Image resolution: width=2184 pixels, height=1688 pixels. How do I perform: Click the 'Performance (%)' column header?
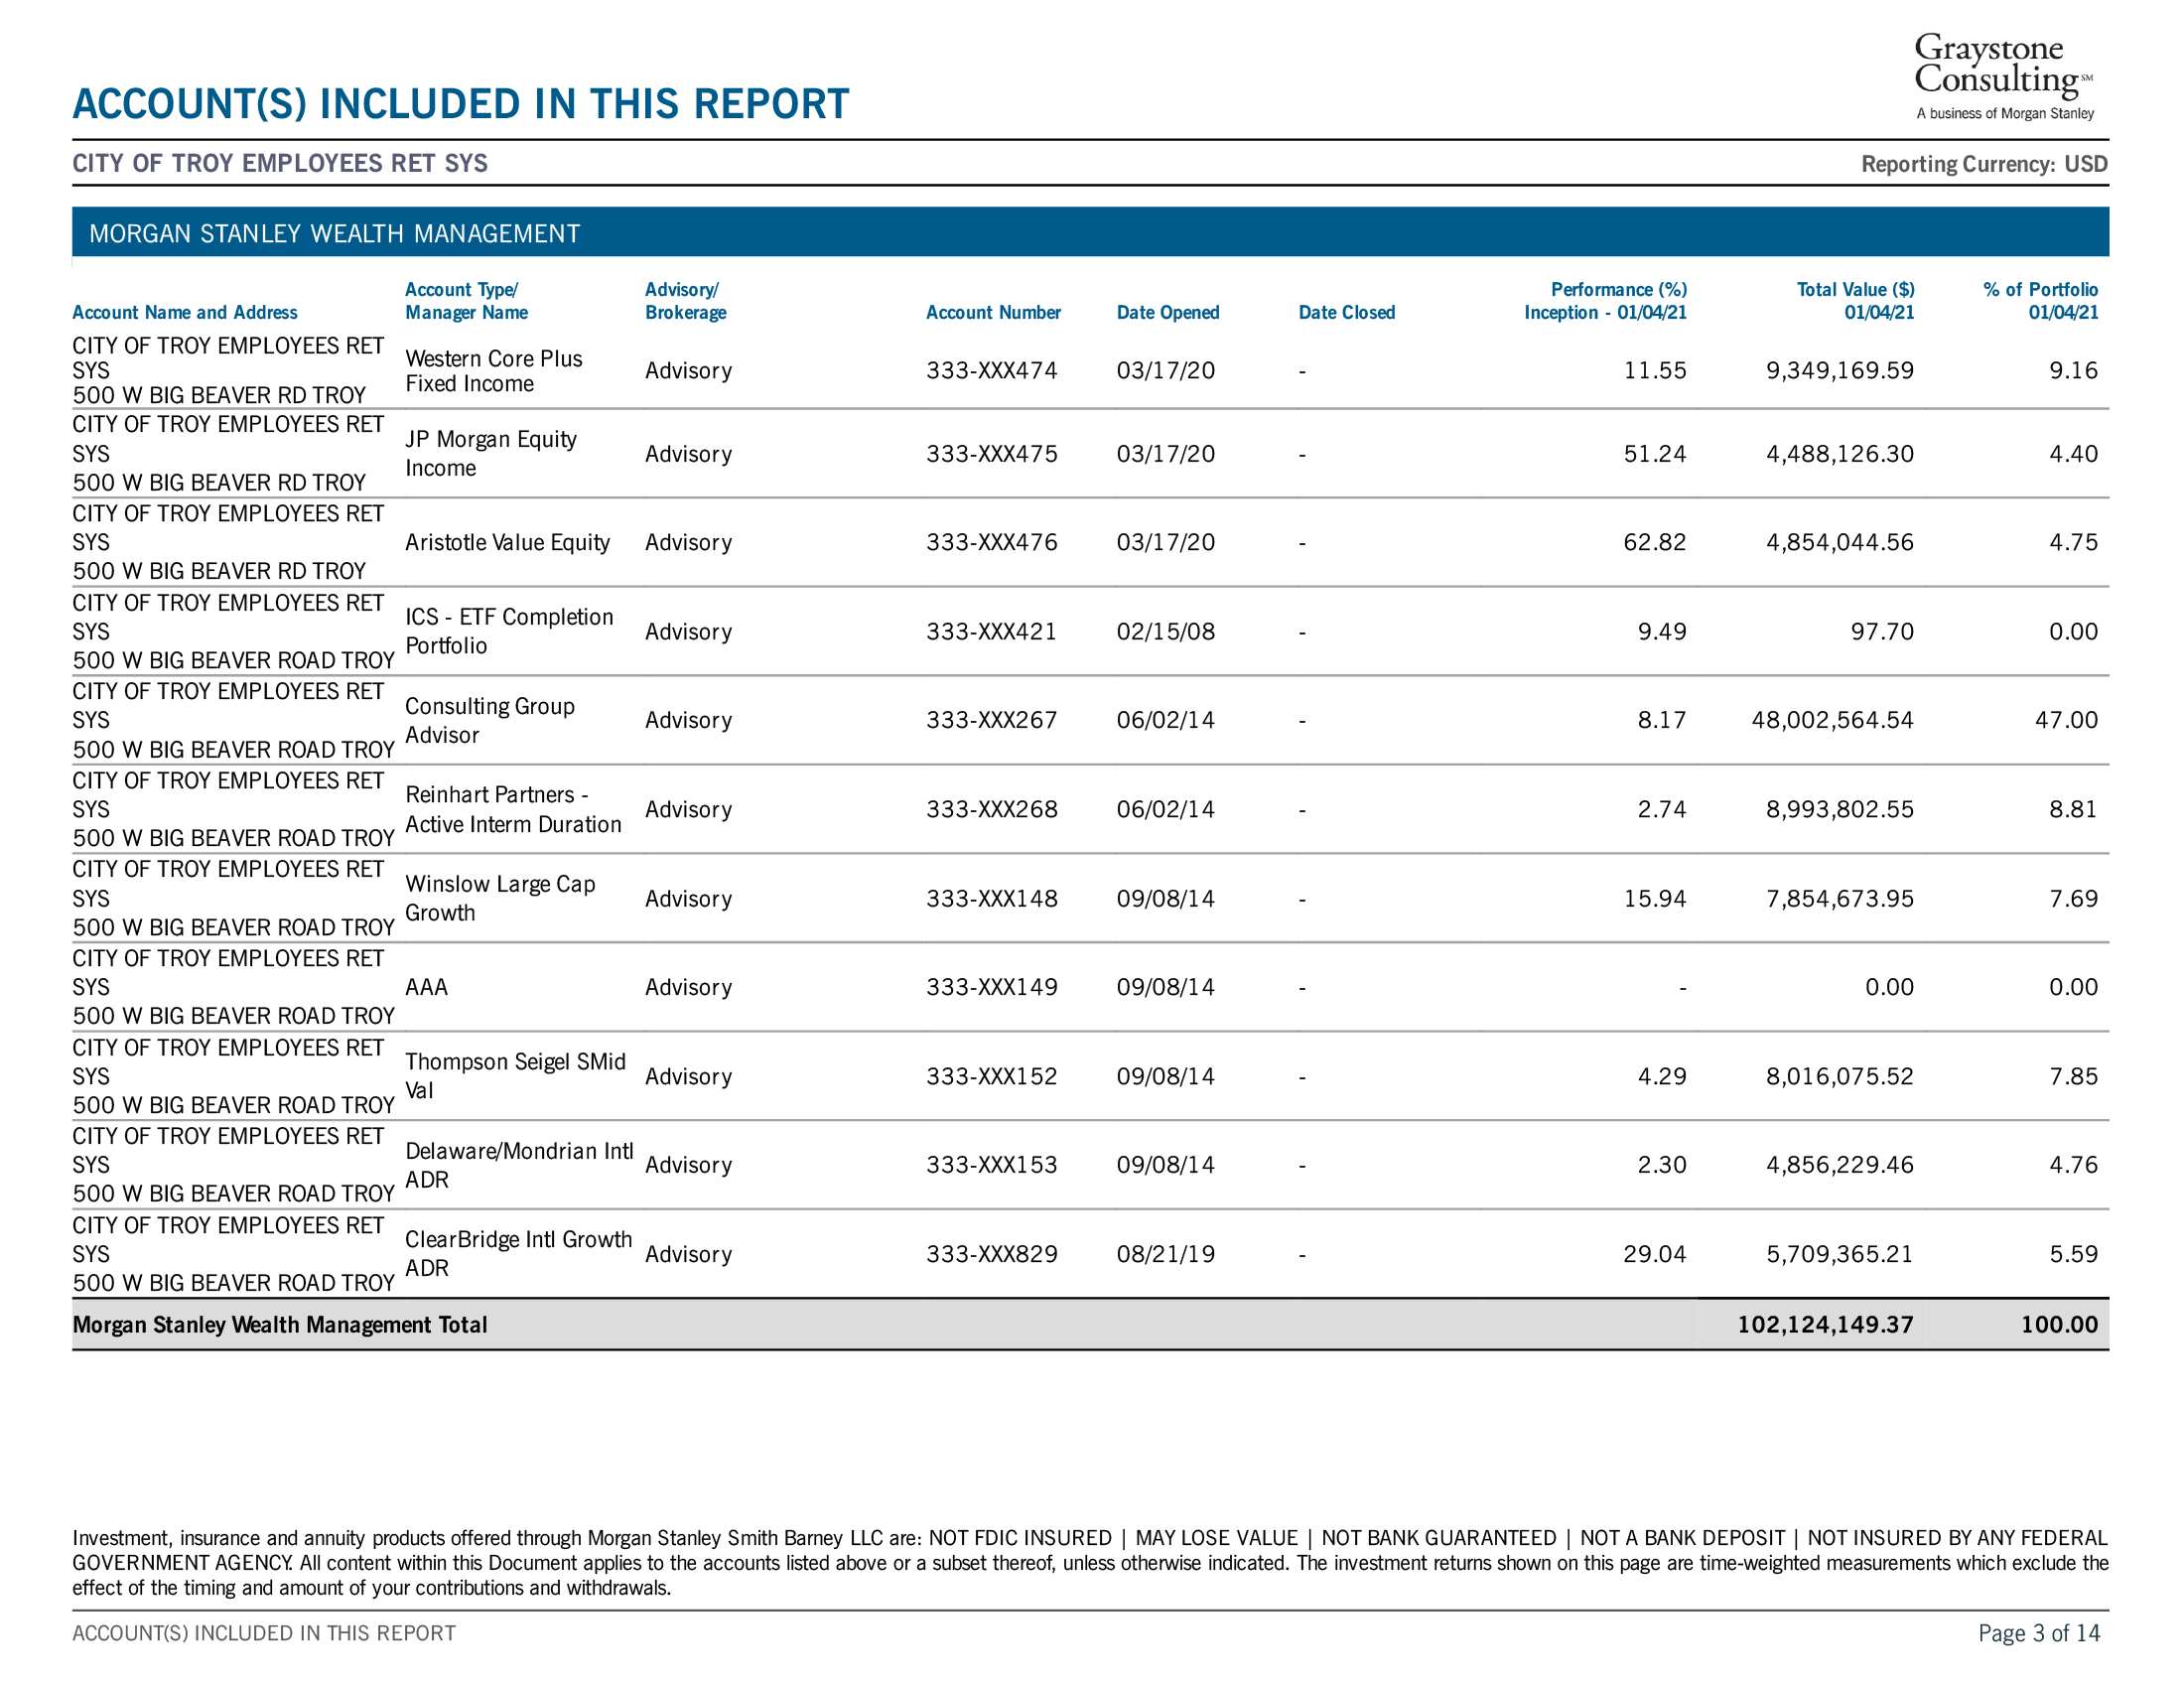(x=1605, y=301)
